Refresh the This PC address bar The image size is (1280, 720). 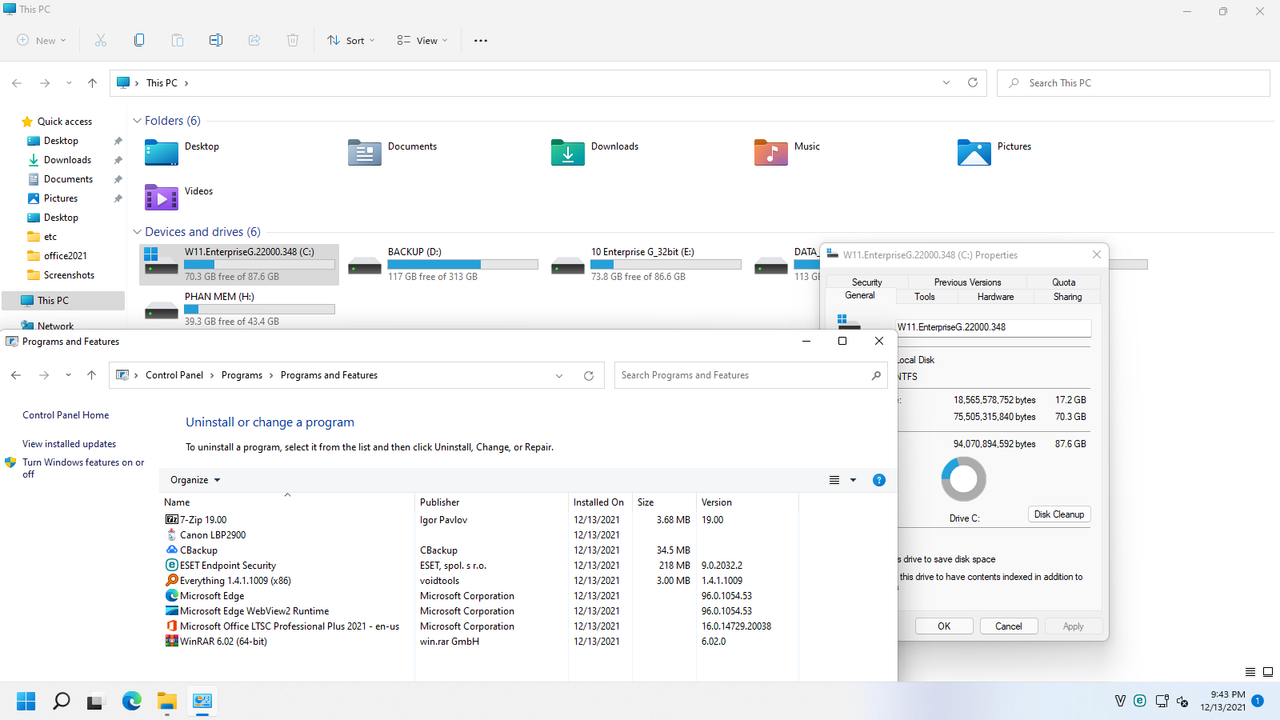[973, 83]
